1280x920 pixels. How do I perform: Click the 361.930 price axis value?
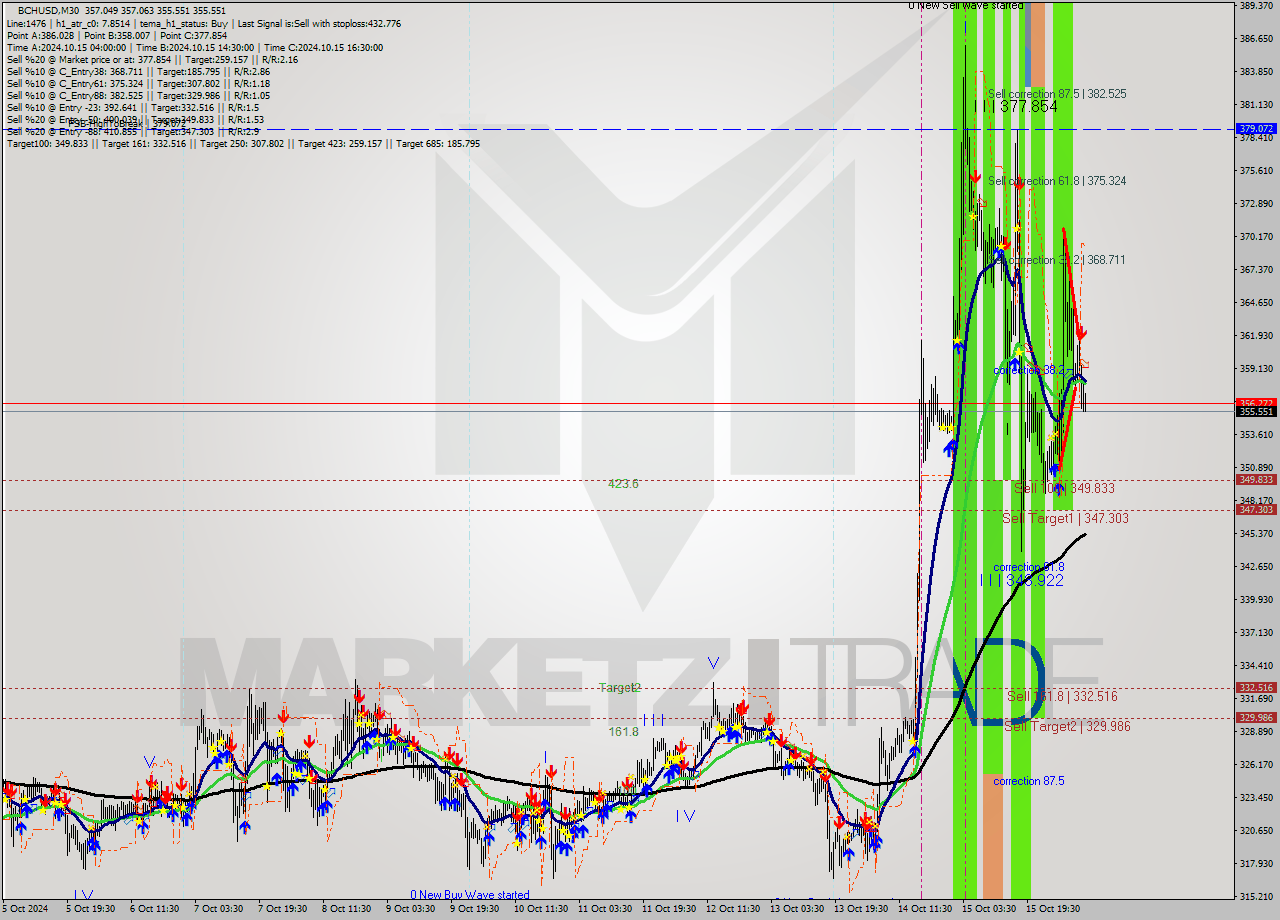pyautogui.click(x=1256, y=336)
